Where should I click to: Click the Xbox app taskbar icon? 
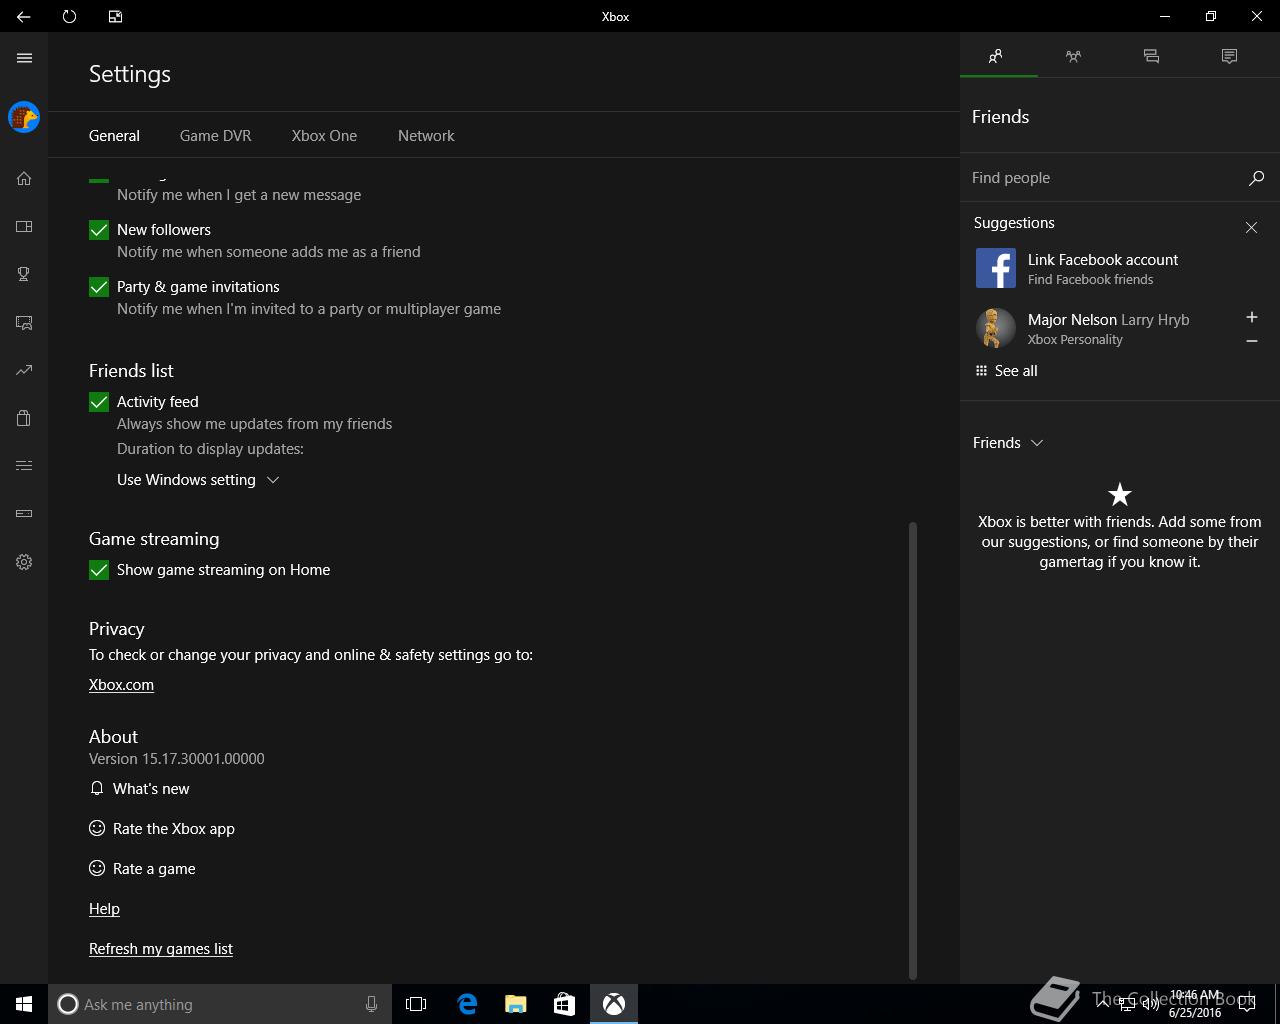tap(614, 1004)
